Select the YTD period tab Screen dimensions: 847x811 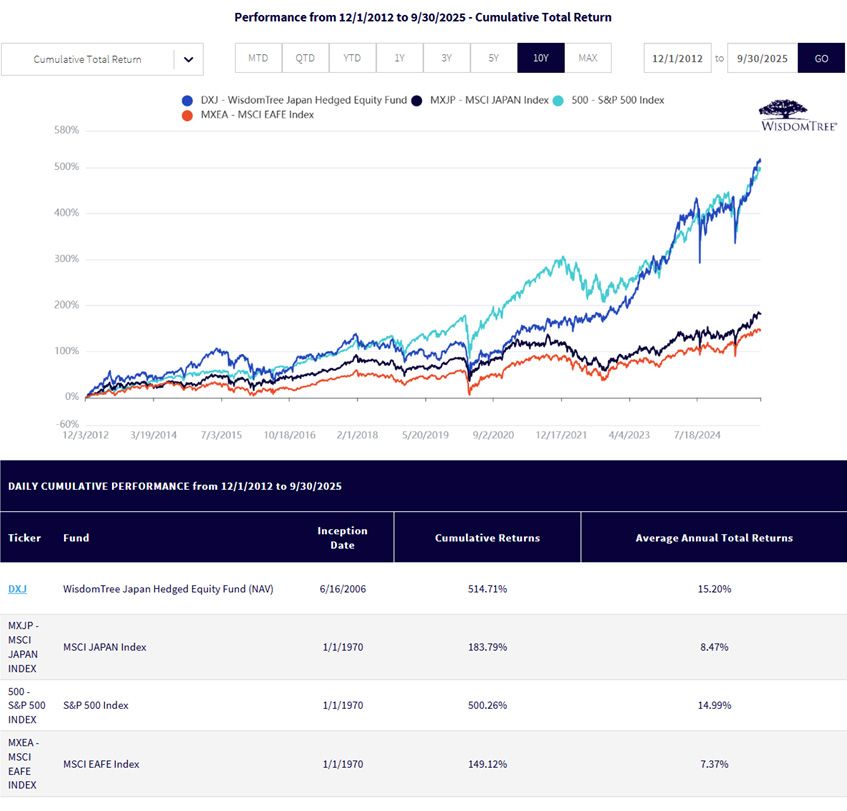tap(352, 58)
